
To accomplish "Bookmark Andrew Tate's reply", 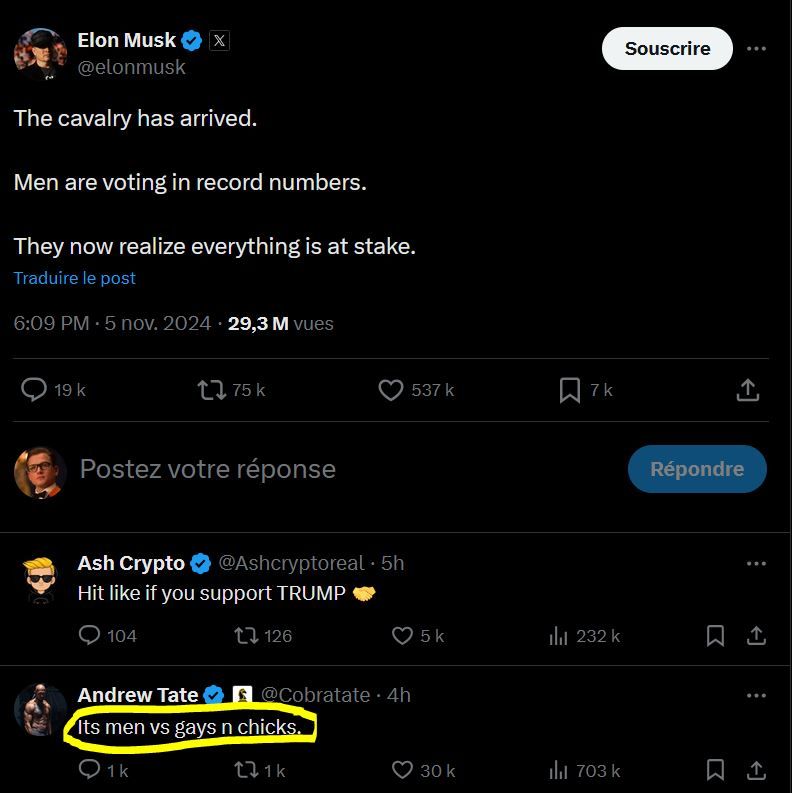I will (x=716, y=770).
